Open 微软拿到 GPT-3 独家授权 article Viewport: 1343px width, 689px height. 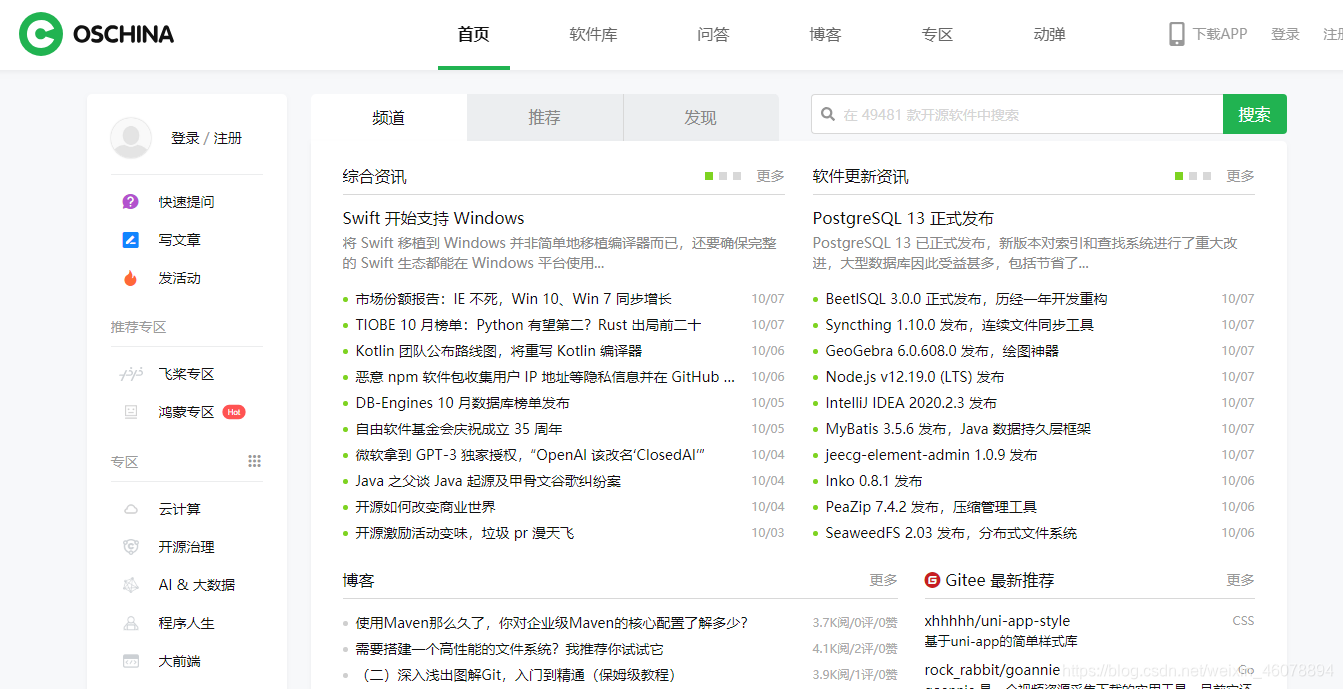click(531, 455)
